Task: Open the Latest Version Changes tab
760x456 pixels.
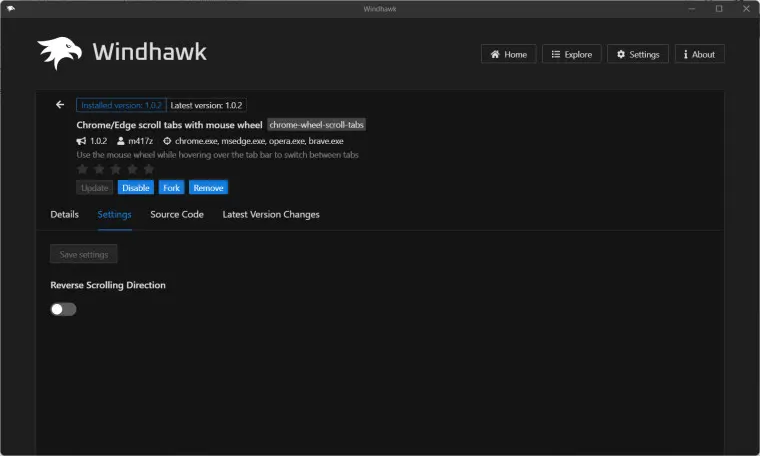Action: tap(271, 214)
